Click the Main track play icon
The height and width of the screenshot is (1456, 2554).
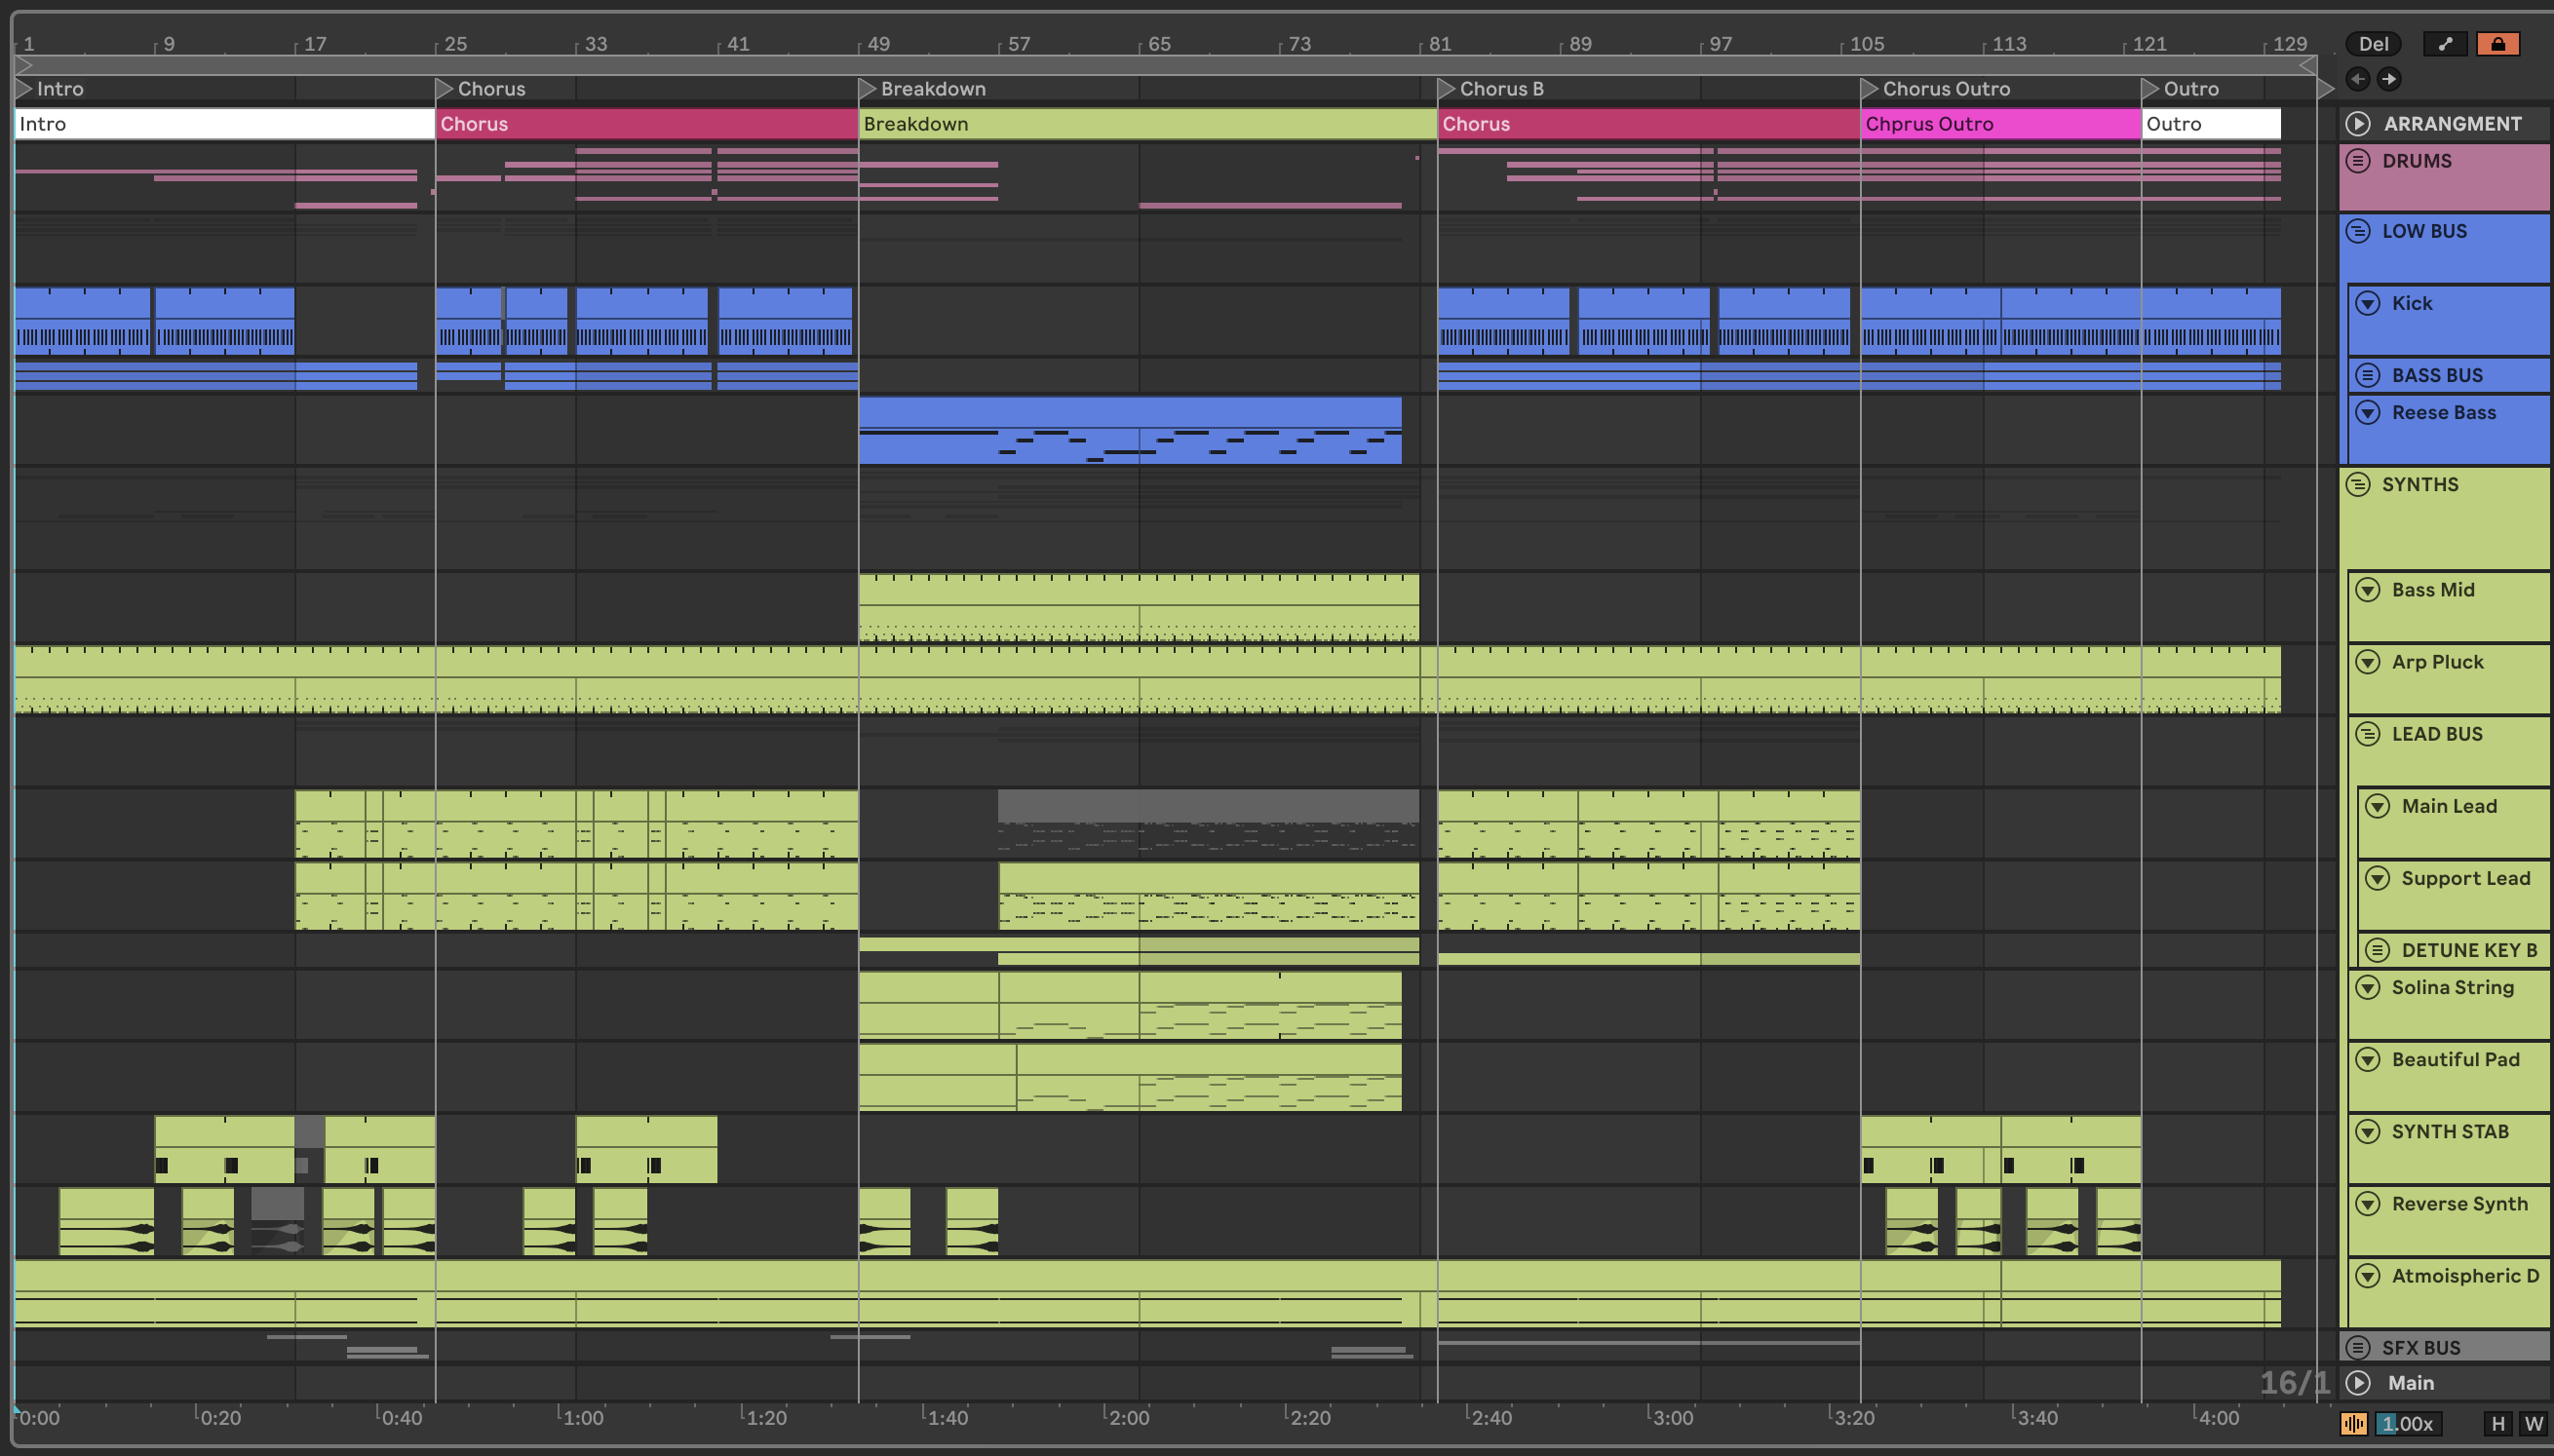pos(2358,1383)
